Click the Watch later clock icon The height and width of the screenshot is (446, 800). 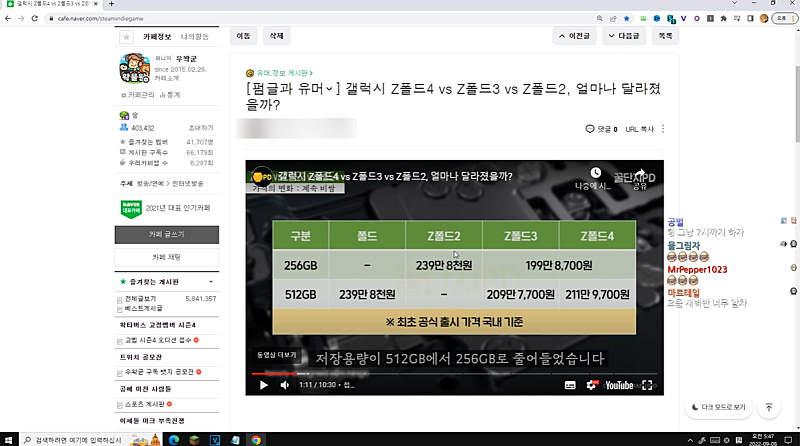(x=595, y=173)
